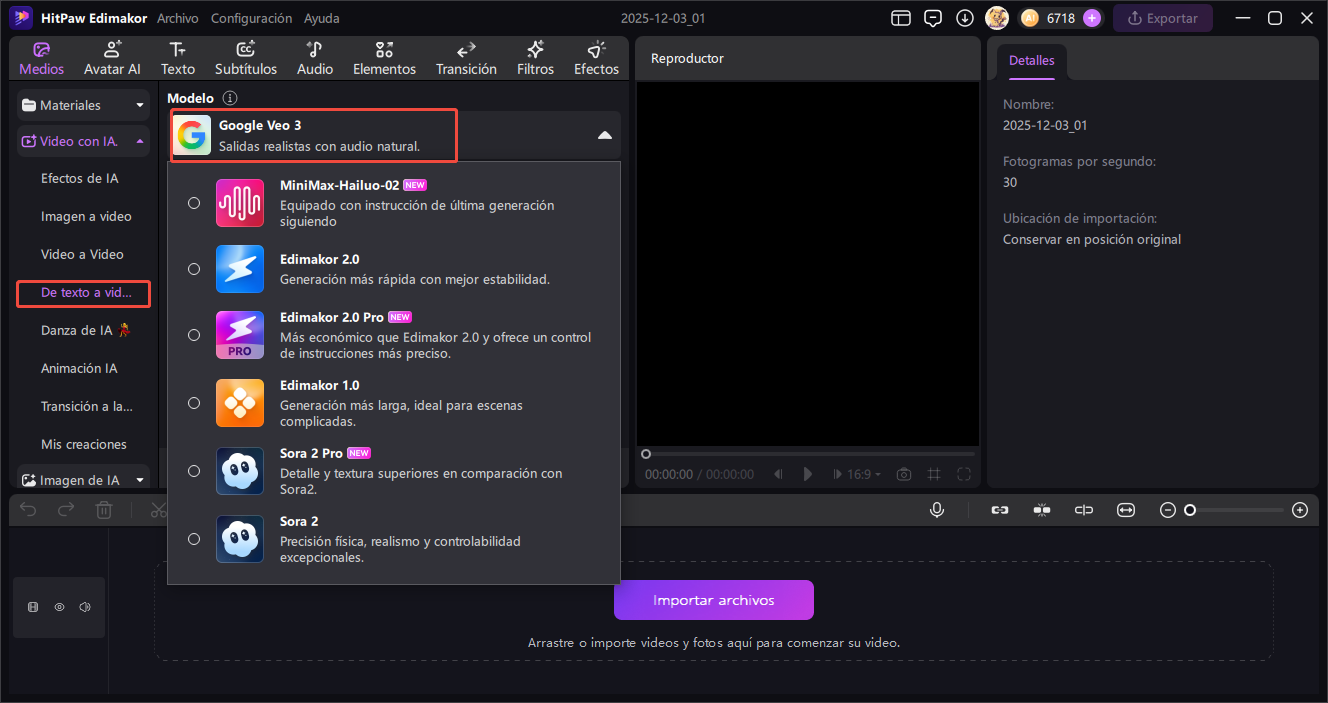1328x703 pixels.
Task: Open the Audio panel
Action: 314,57
